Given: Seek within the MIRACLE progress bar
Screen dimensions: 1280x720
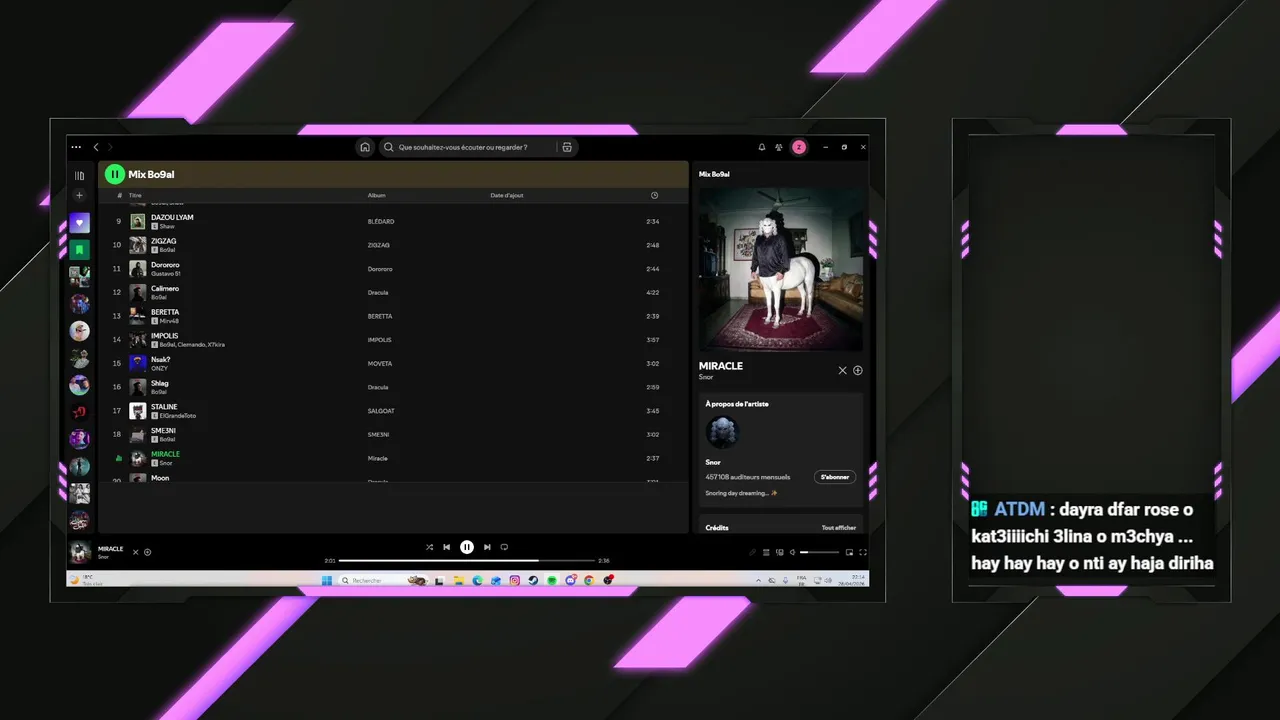Looking at the screenshot, I should point(466,561).
